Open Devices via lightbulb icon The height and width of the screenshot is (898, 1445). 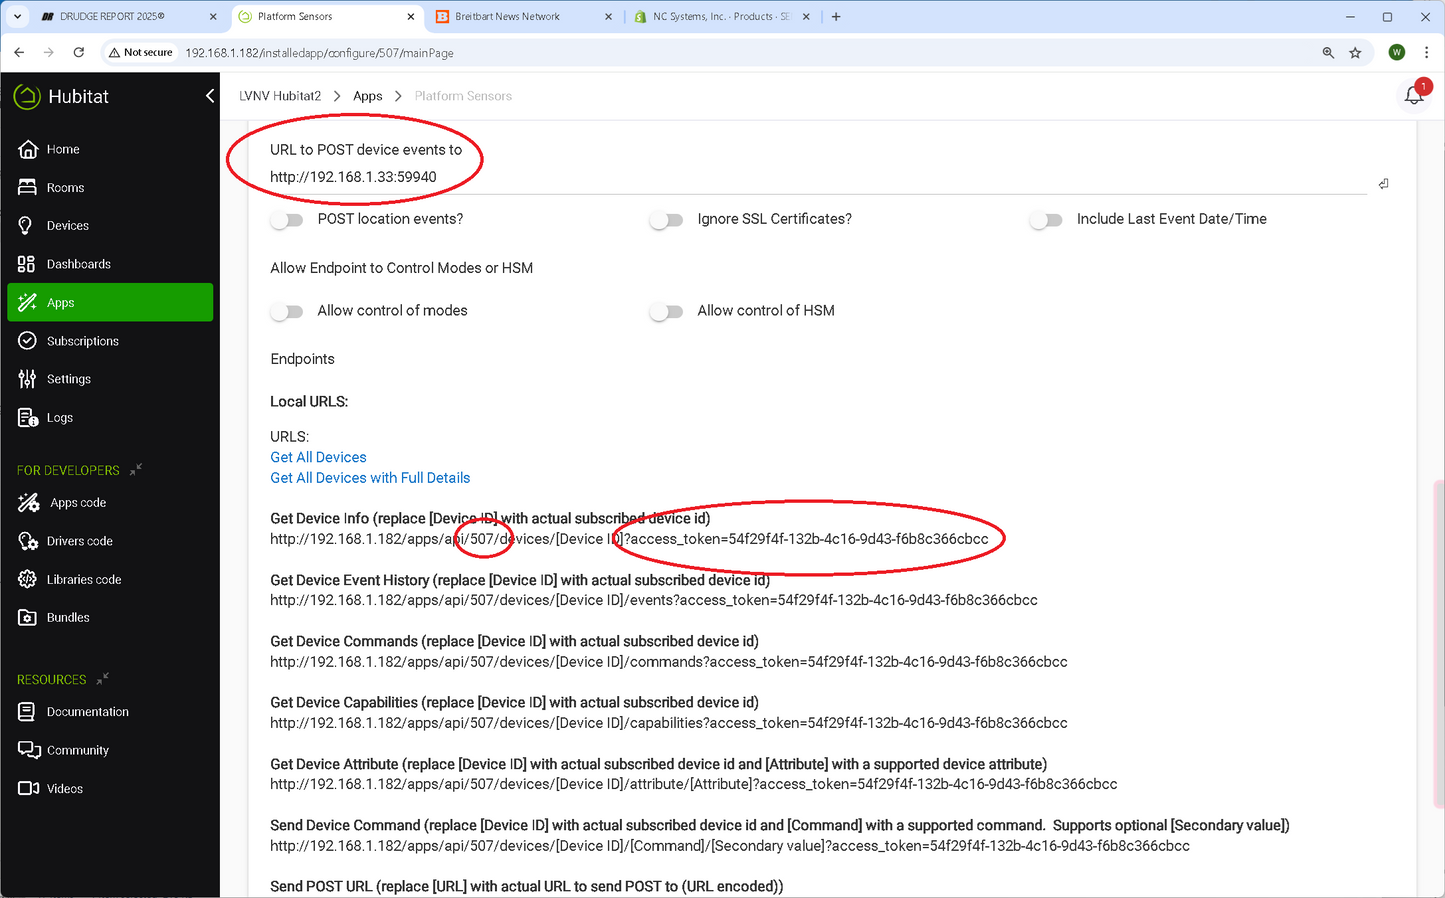(27, 226)
